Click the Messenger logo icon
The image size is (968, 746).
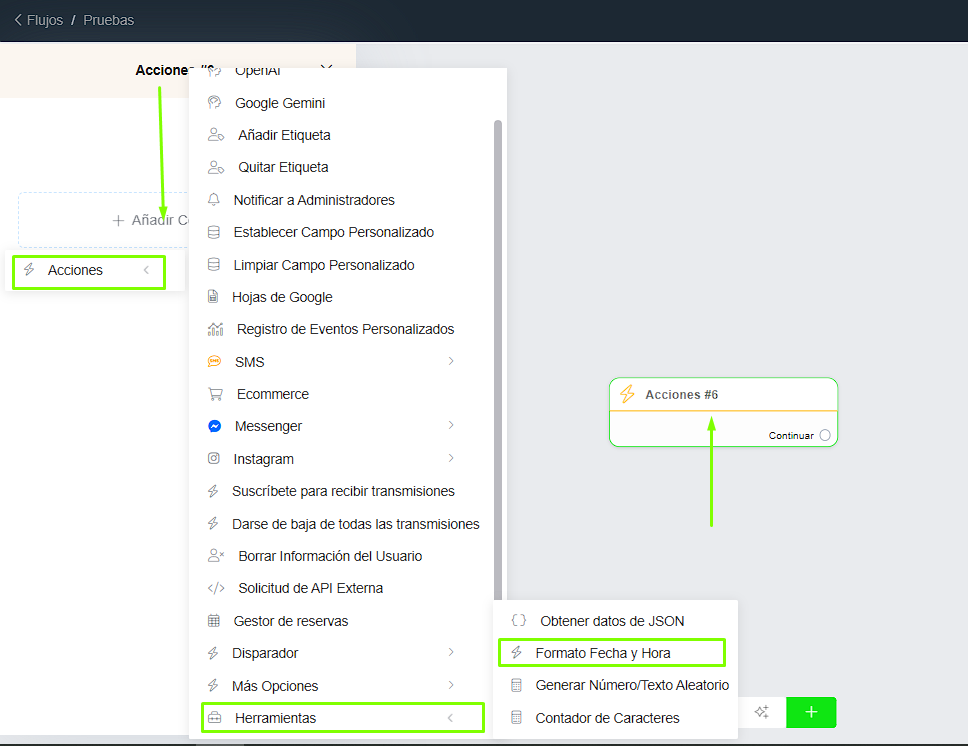tap(214, 426)
